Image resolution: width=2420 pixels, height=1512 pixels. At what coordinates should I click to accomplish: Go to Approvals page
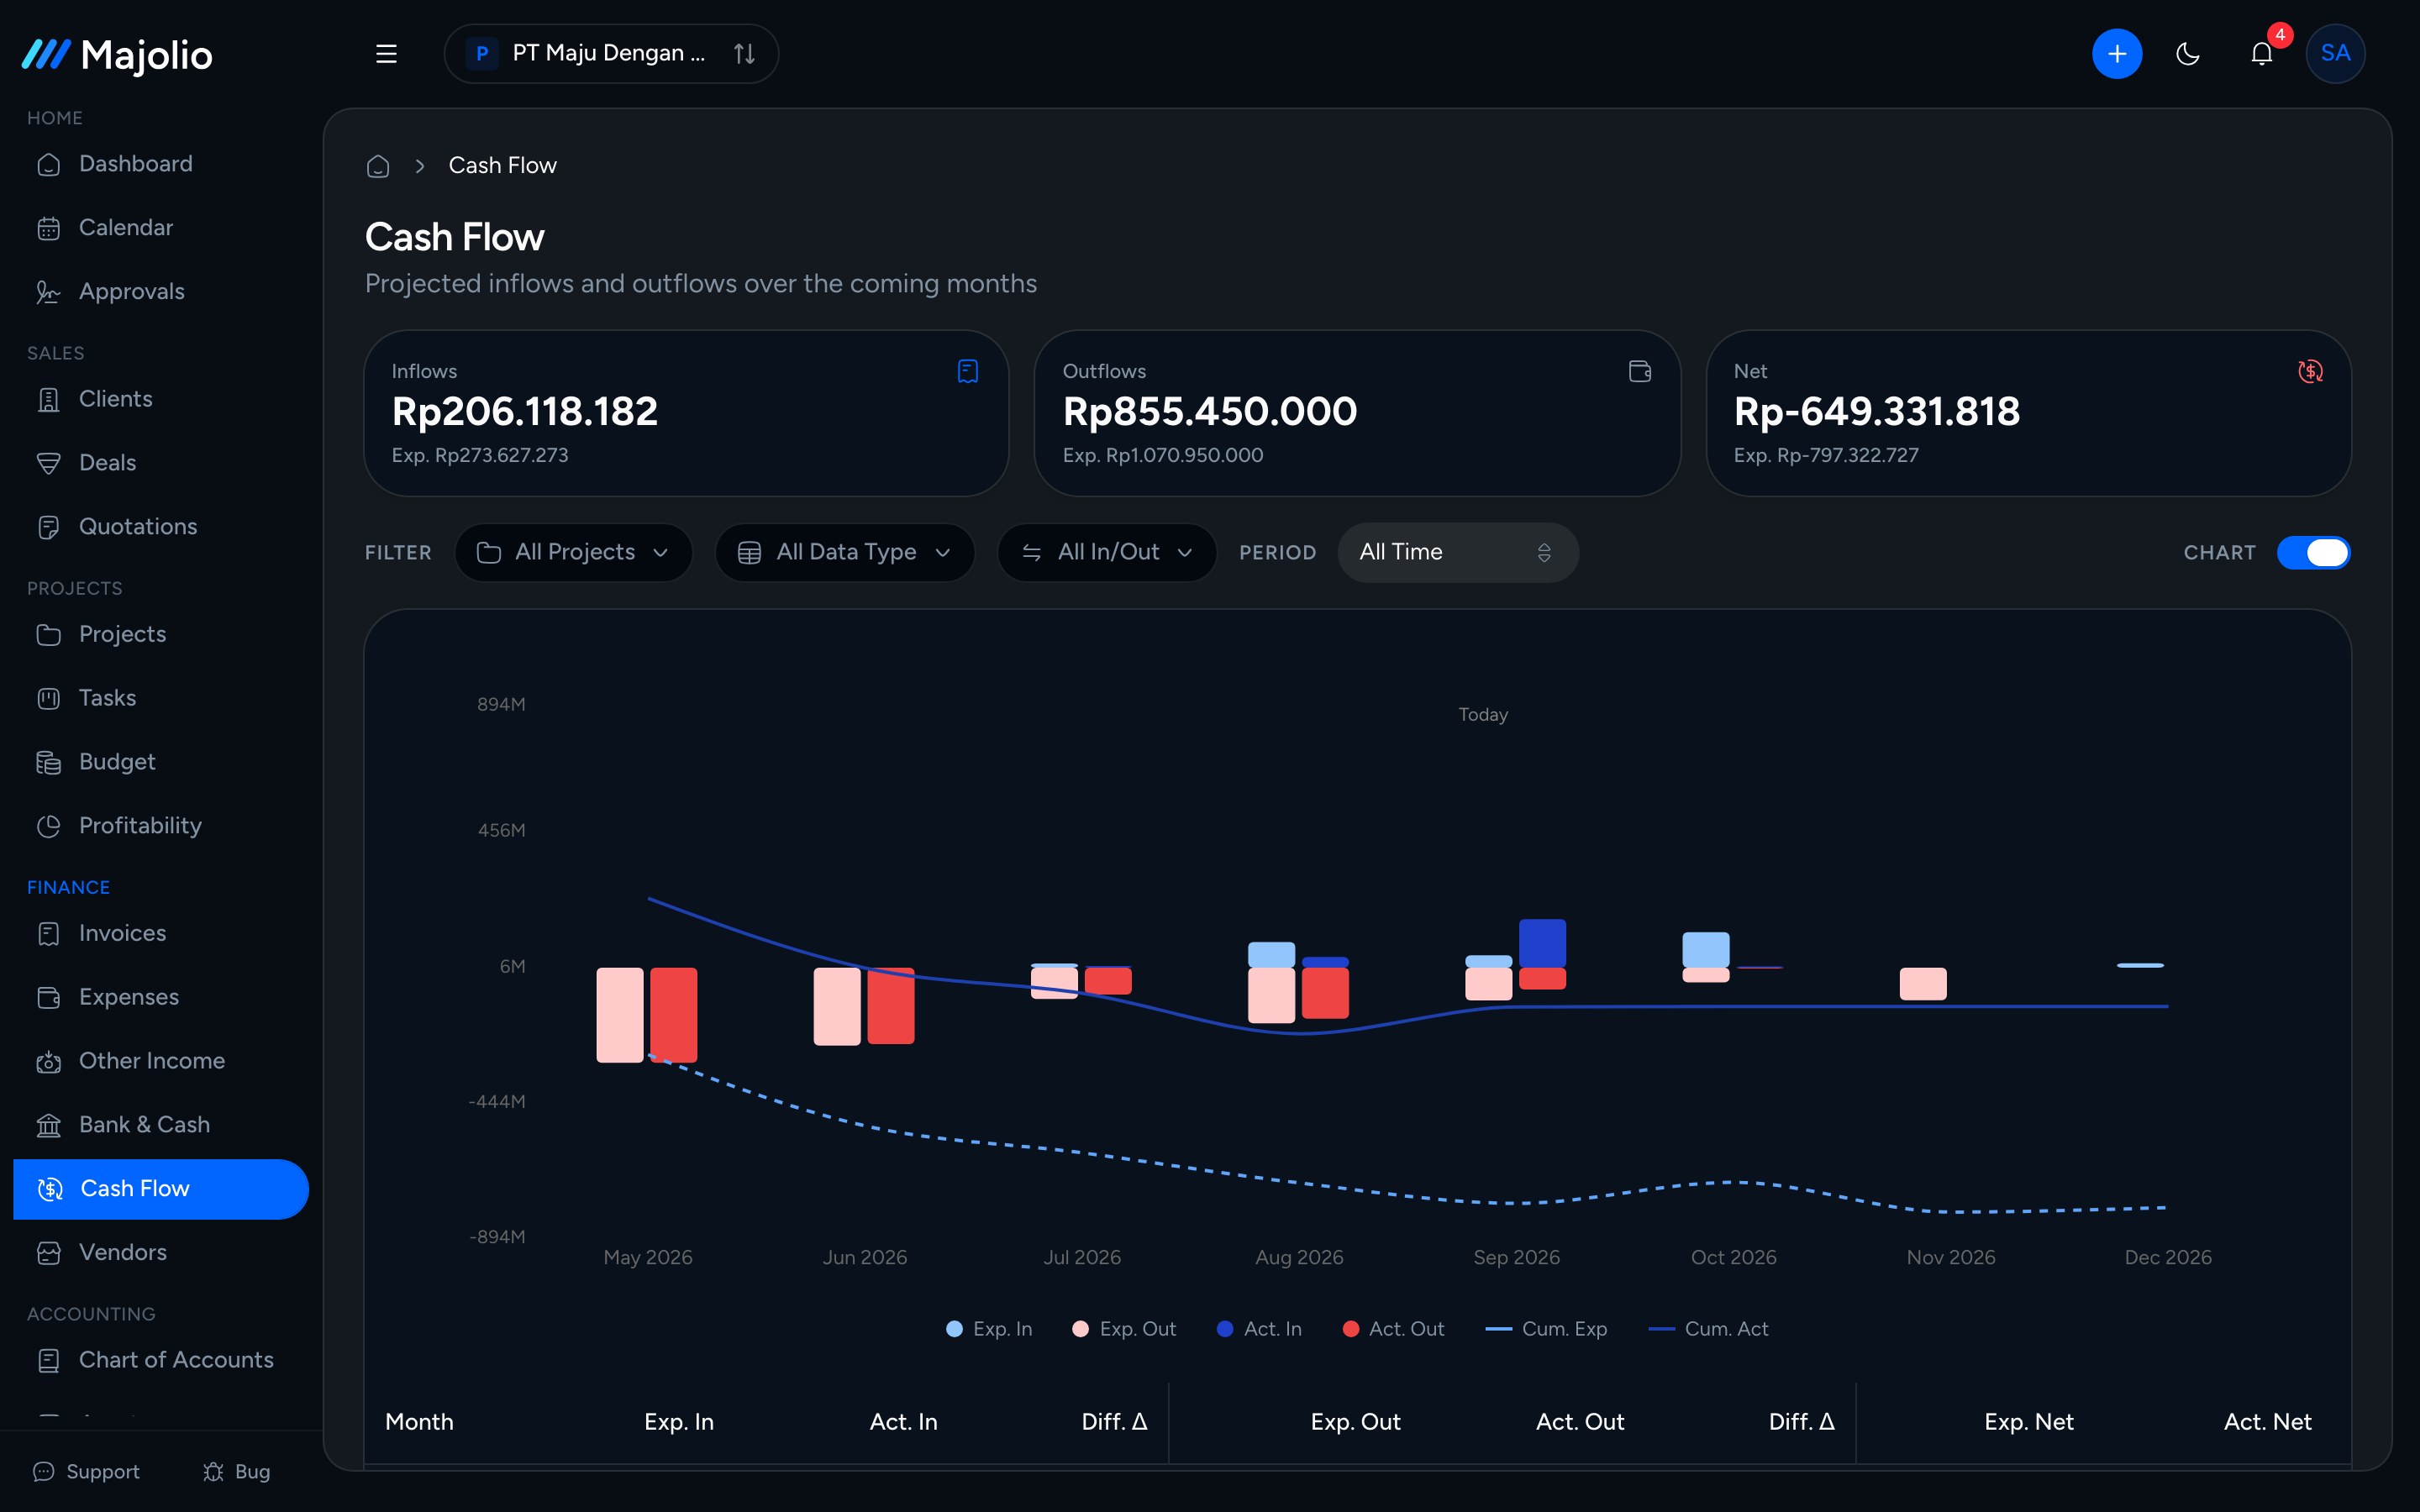point(161,292)
